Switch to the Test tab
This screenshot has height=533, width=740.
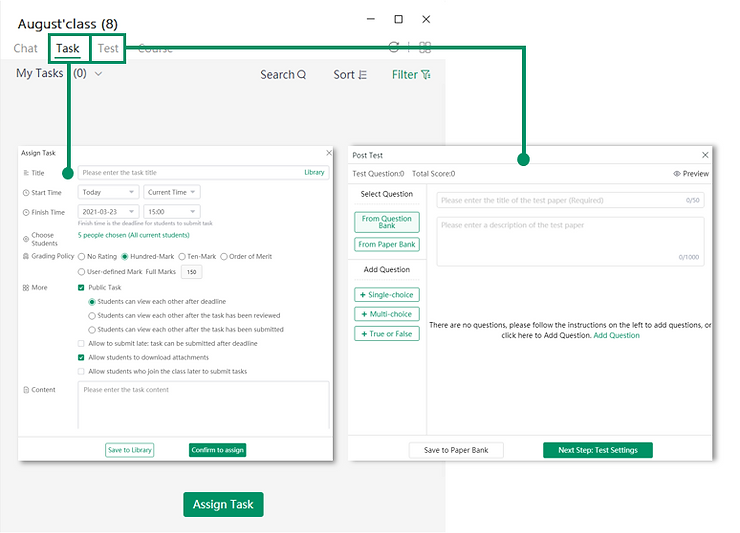tap(108, 48)
